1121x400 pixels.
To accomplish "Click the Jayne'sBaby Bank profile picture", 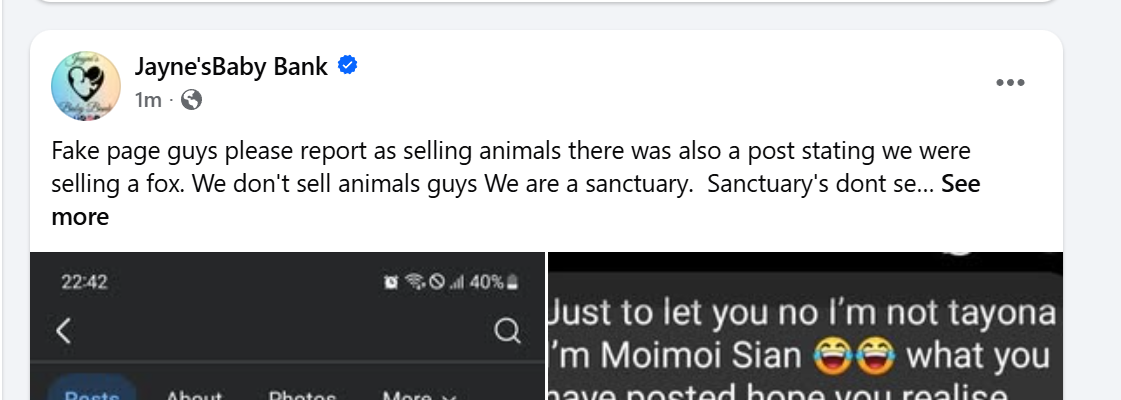I will [x=86, y=84].
